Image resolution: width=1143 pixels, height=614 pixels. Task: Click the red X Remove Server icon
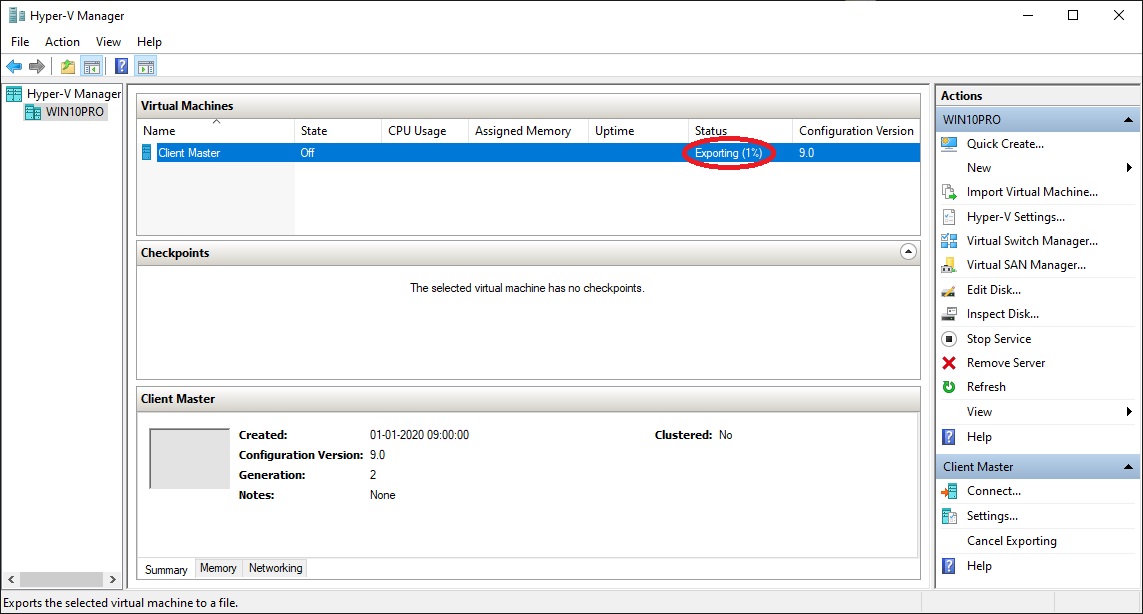[x=949, y=362]
